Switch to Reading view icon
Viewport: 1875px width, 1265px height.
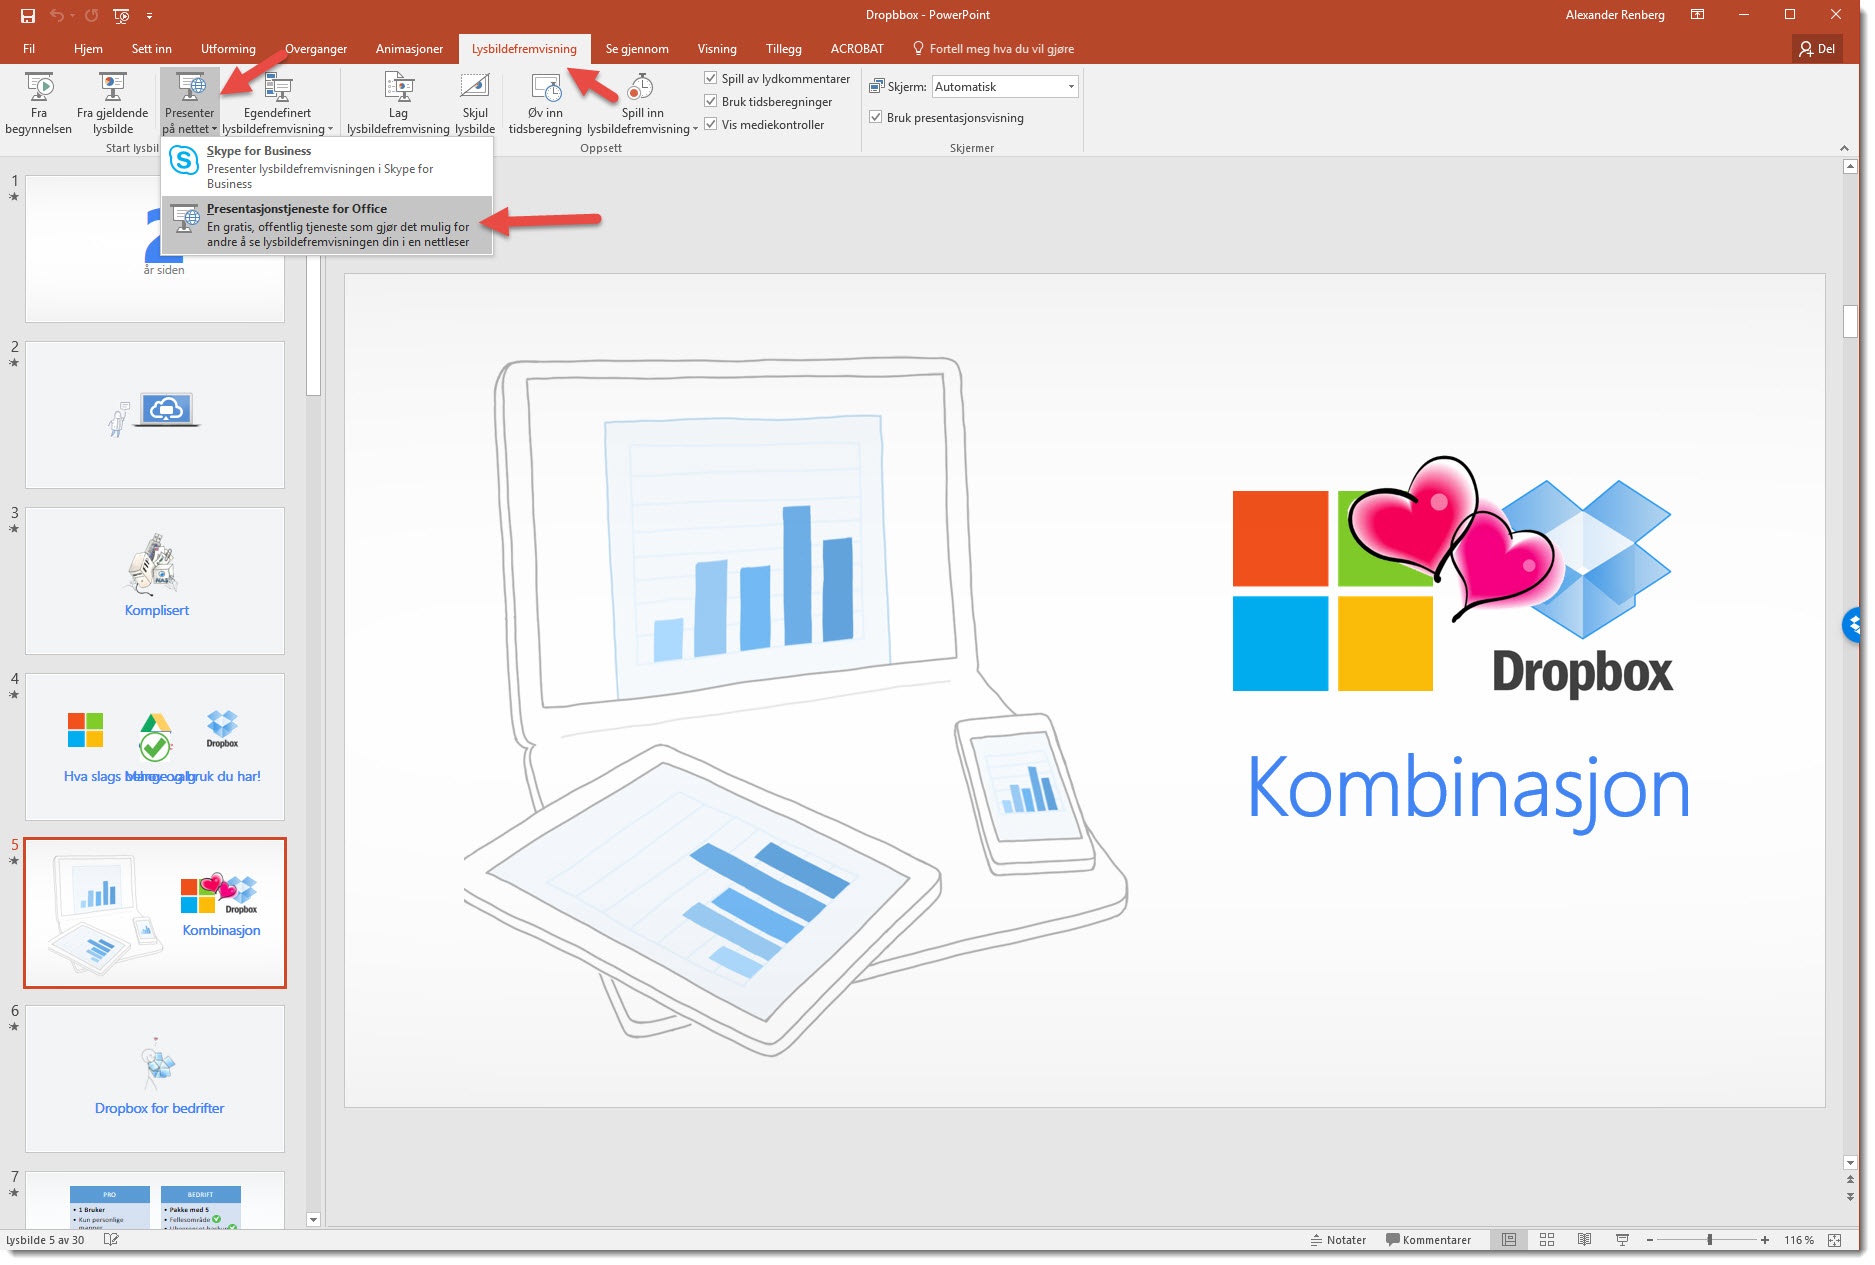click(1584, 1240)
